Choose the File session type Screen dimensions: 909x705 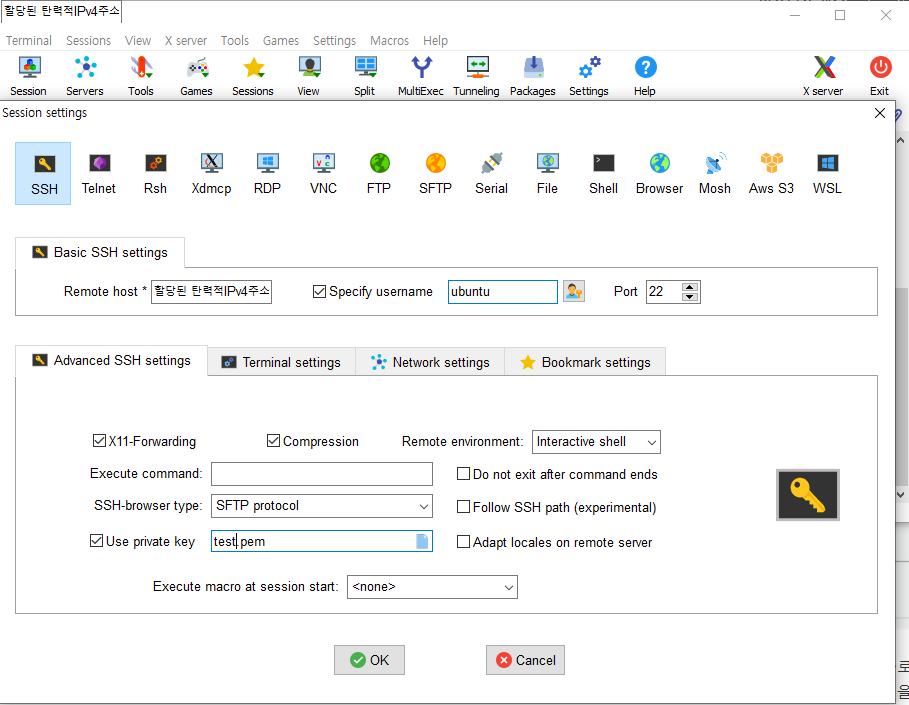[x=547, y=173]
